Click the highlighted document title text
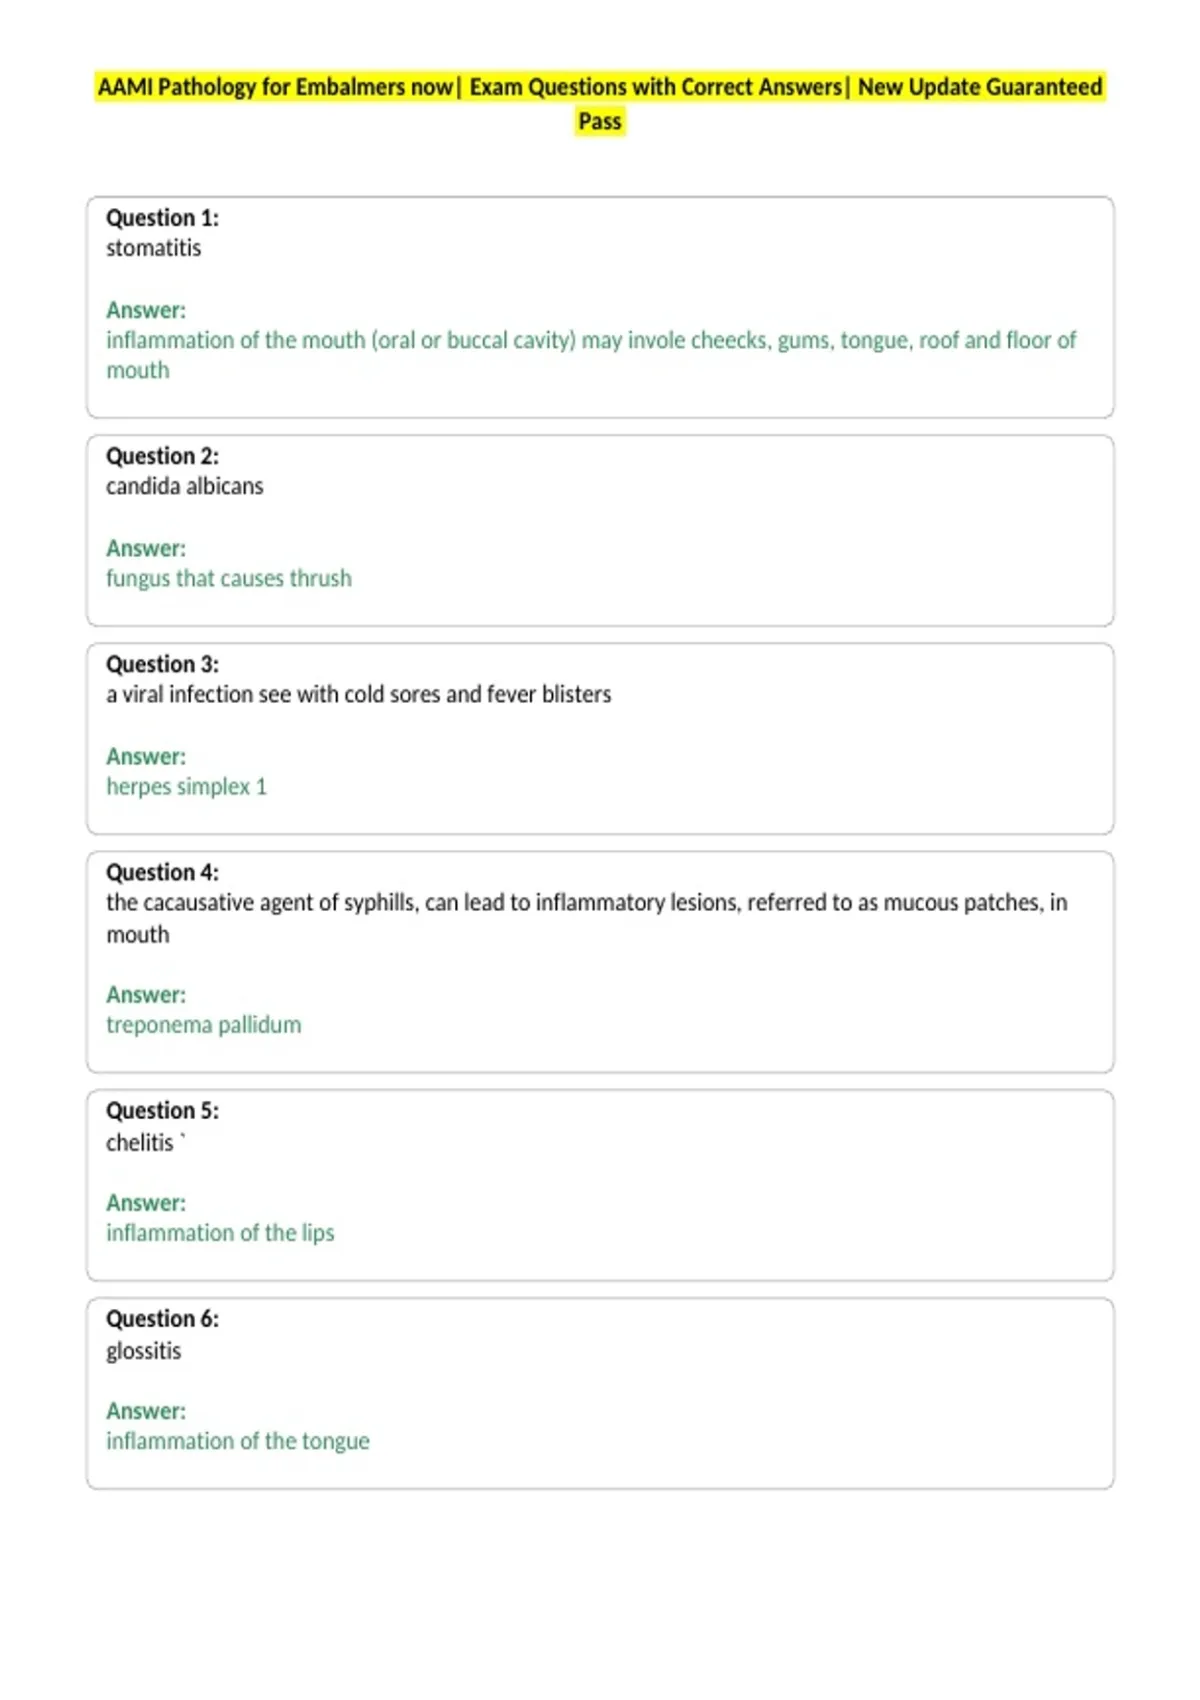 point(600,104)
